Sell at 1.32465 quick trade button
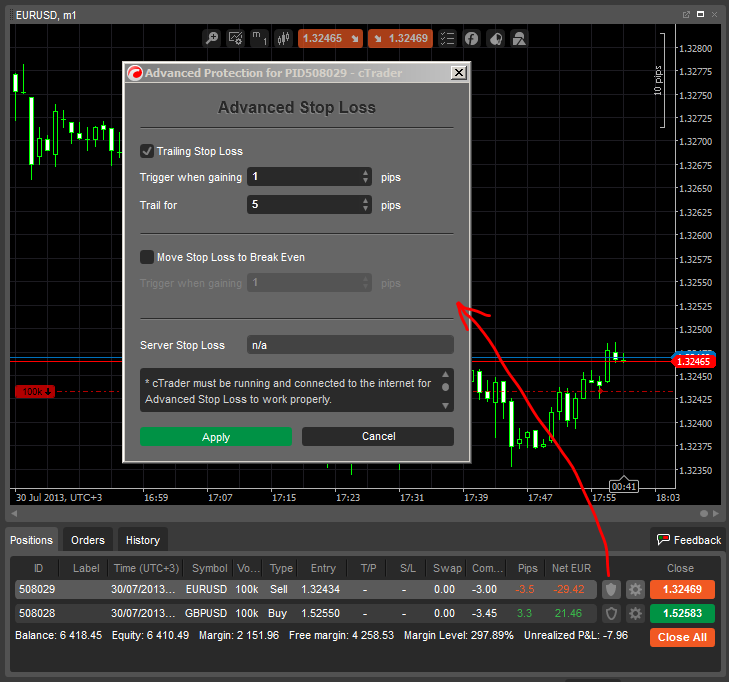 330,38
